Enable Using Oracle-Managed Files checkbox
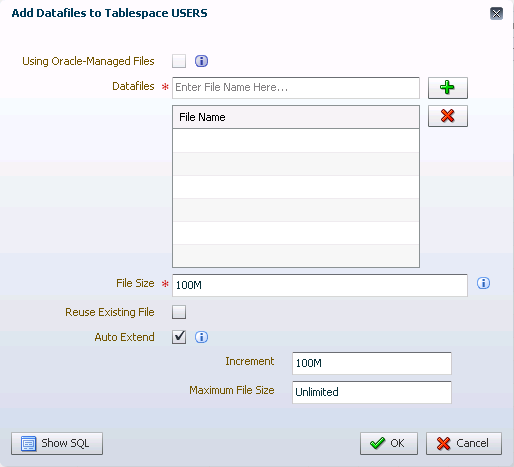Viewport: 514px width, 467px height. (179, 61)
